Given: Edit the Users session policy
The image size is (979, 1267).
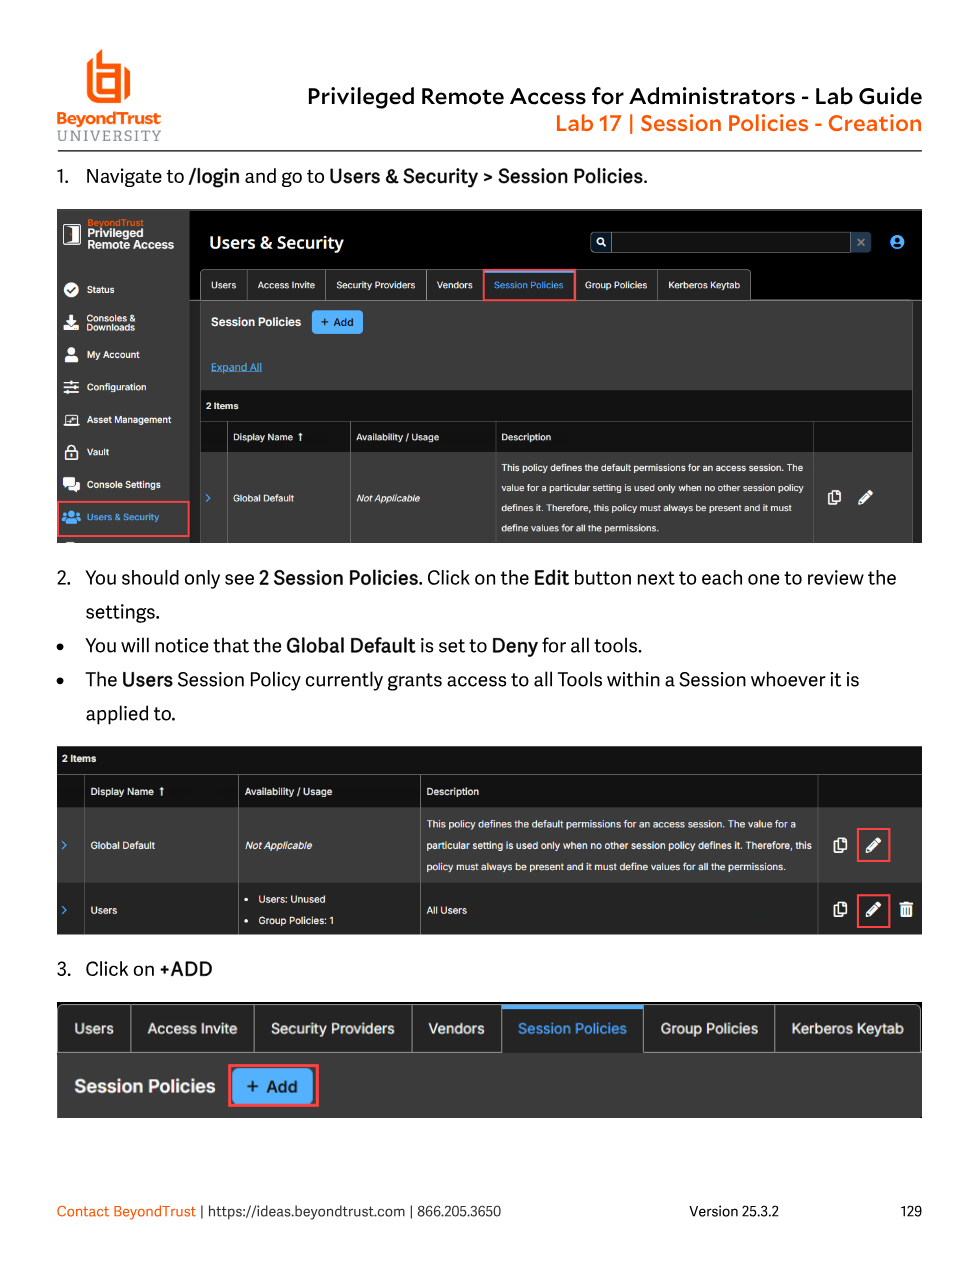Looking at the screenshot, I should click(873, 909).
